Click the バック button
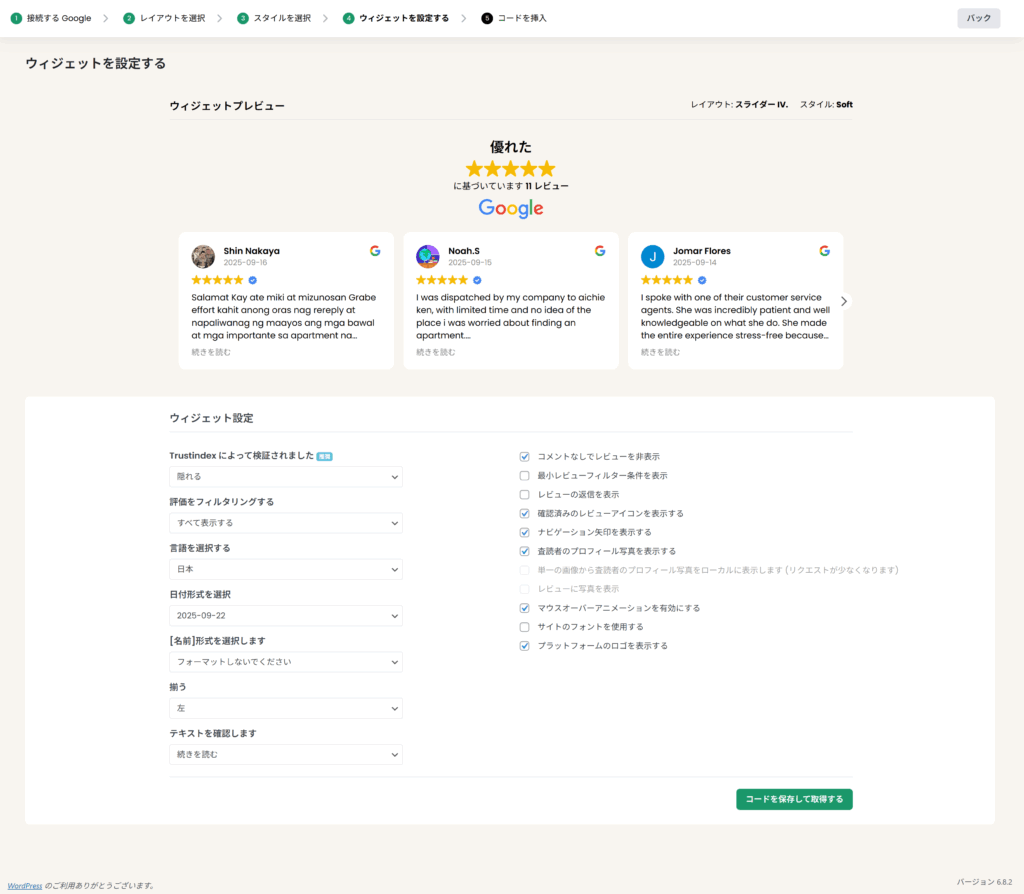The width and height of the screenshot is (1024, 894). [978, 18]
